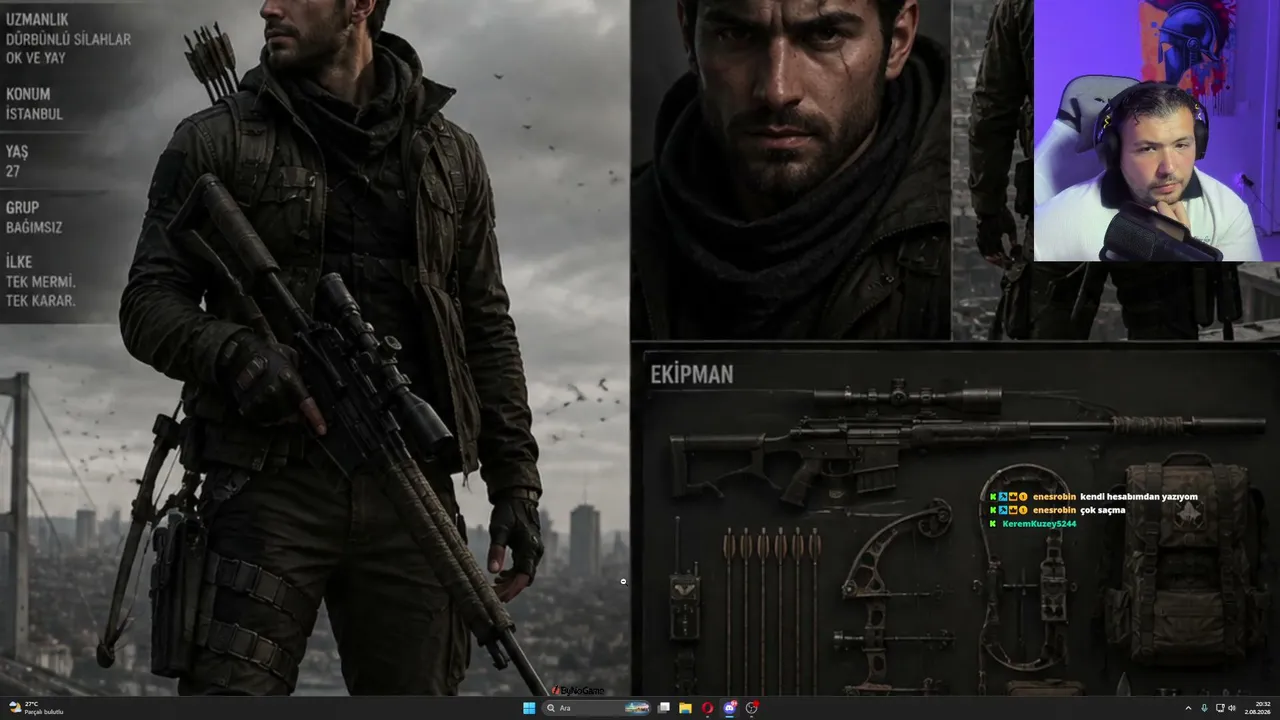Click the 'DÜRBÜNLÜ SİLAHLAR' text

[x=68, y=39]
